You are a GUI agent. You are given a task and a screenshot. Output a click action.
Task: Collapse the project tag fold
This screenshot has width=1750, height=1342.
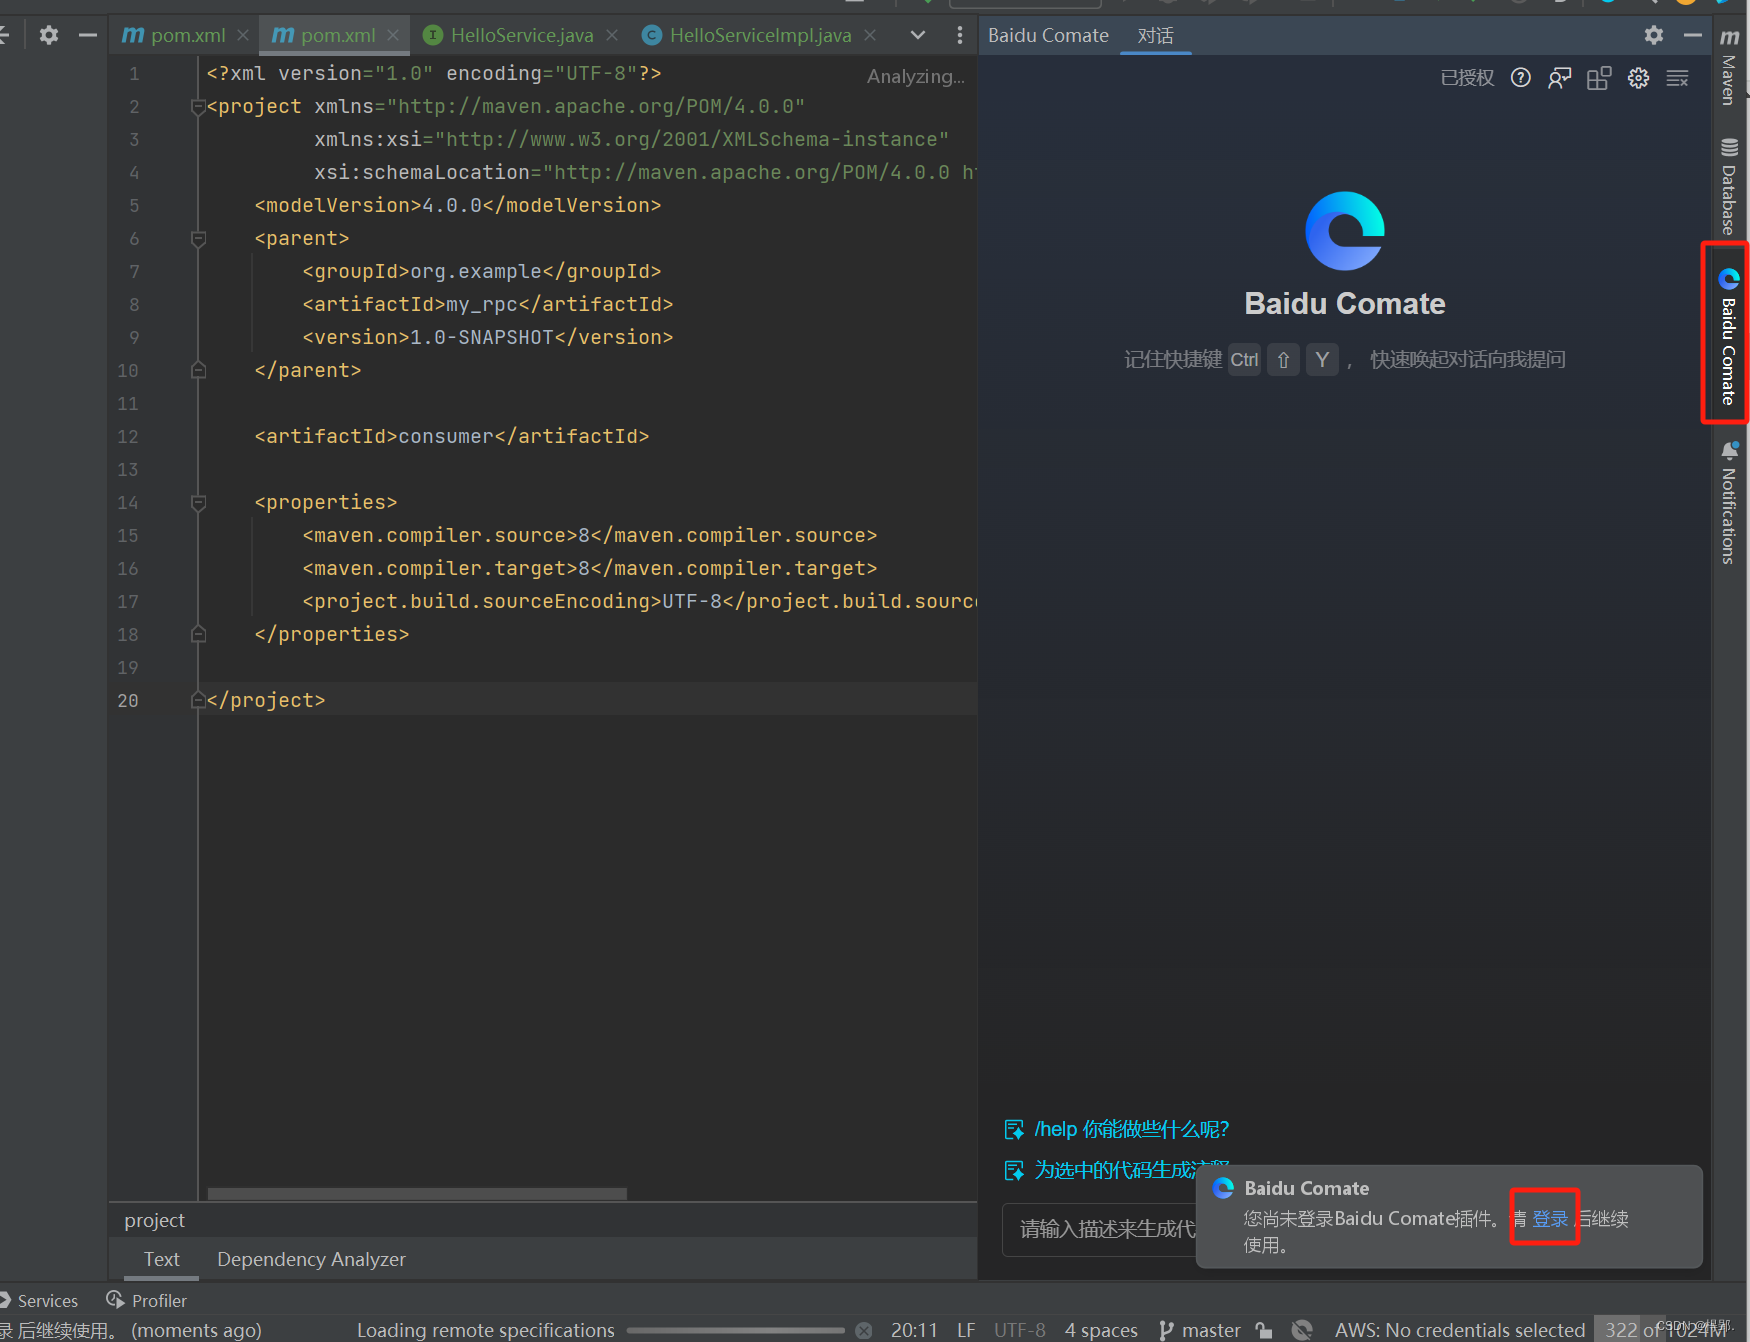[x=198, y=107]
